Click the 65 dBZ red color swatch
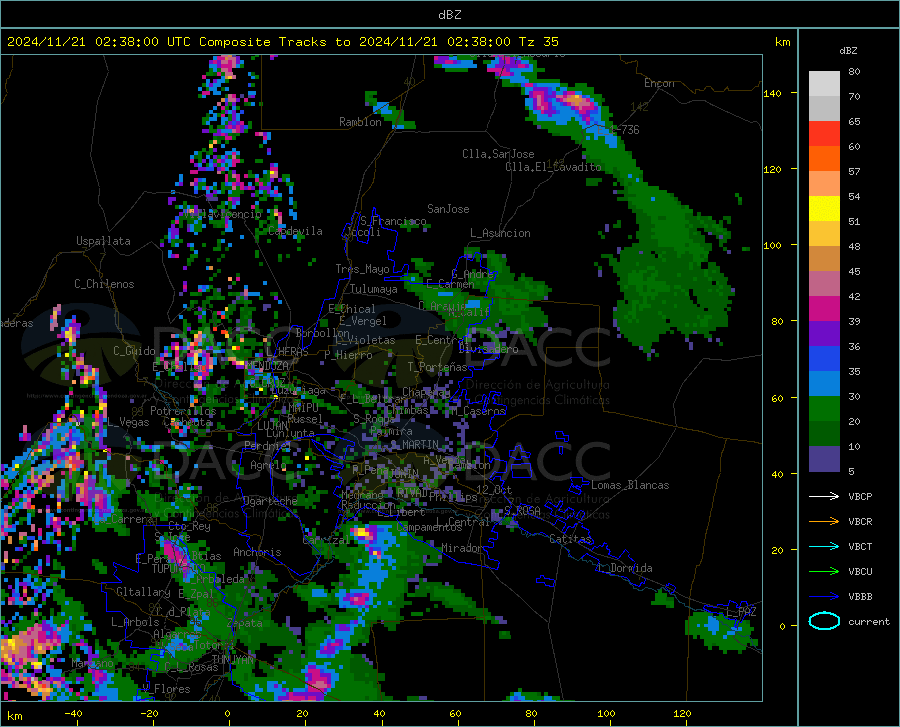The image size is (900, 727). click(x=824, y=134)
